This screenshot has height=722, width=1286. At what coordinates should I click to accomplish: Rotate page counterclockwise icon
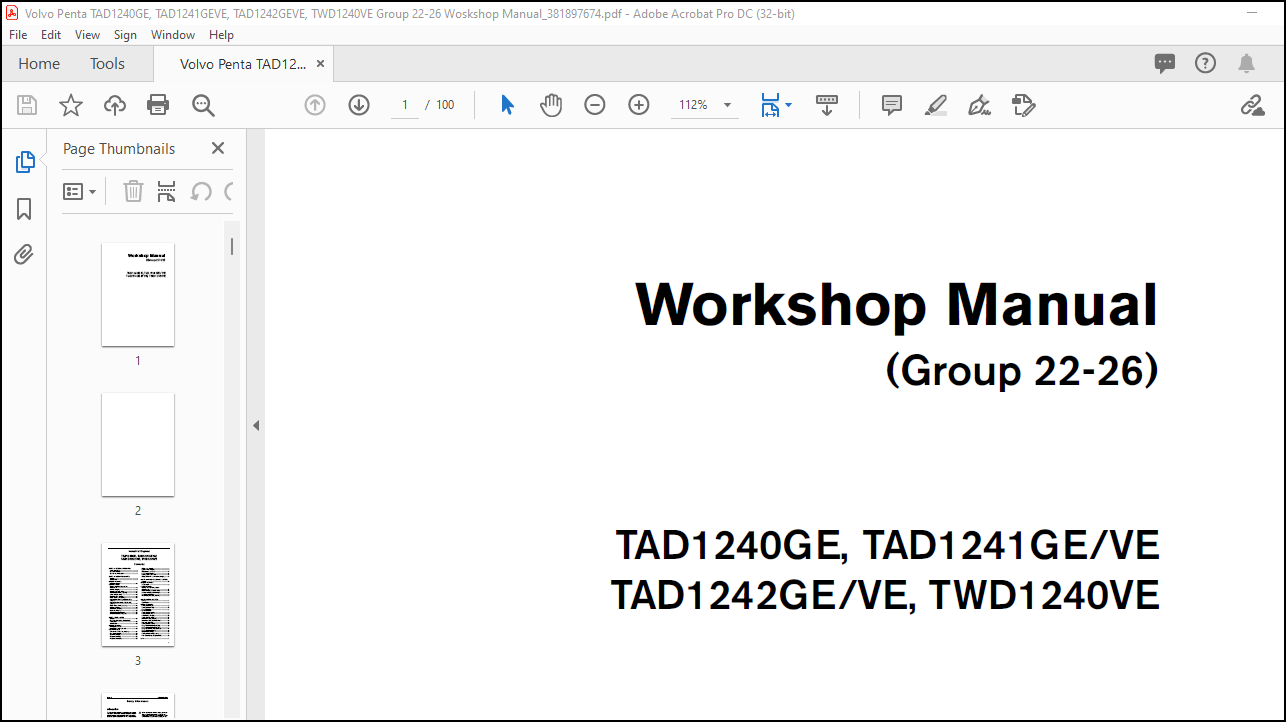(201, 191)
